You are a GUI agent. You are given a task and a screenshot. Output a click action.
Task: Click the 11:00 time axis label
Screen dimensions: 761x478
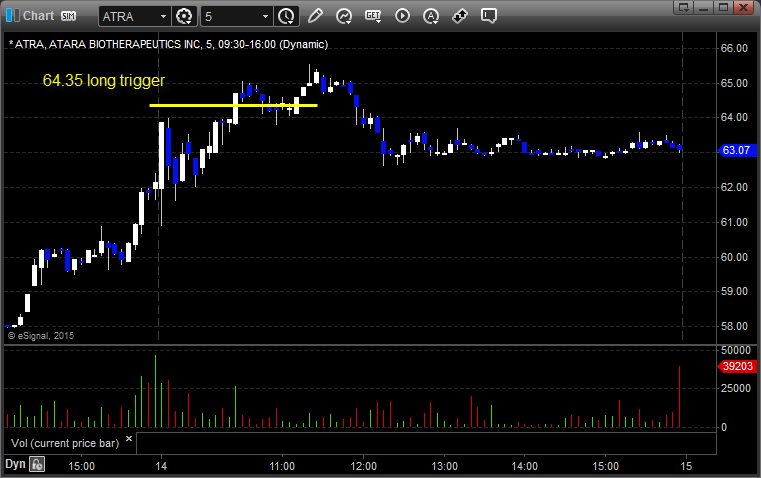(282, 466)
